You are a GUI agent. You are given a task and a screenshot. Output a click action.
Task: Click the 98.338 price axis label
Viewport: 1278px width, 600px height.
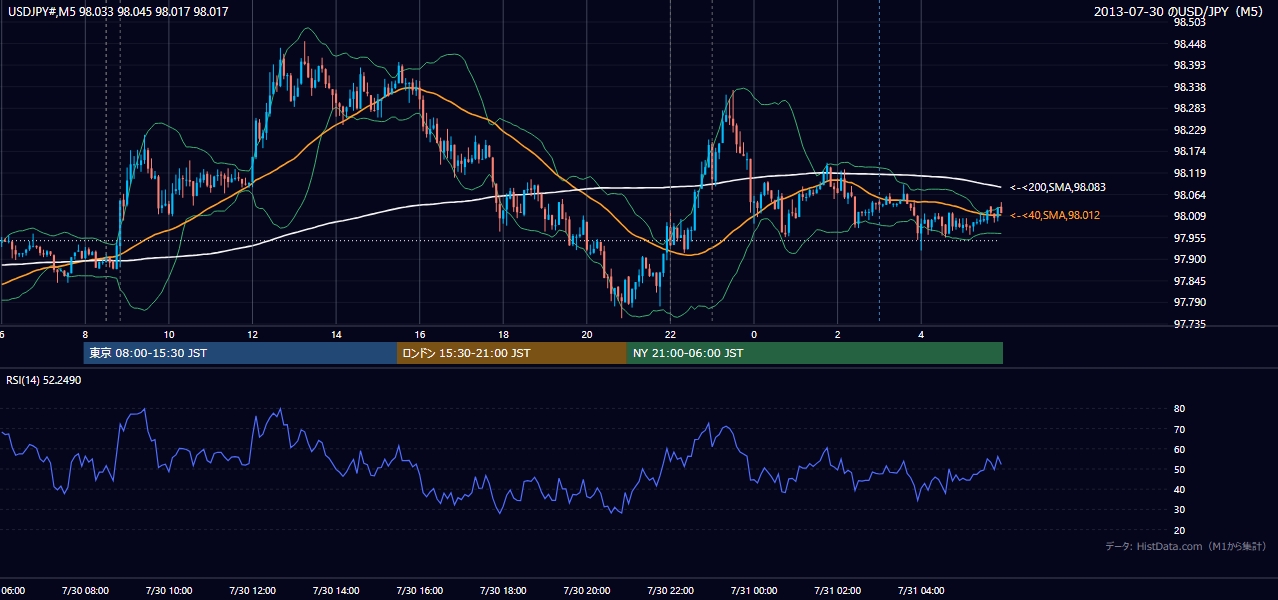point(1189,87)
